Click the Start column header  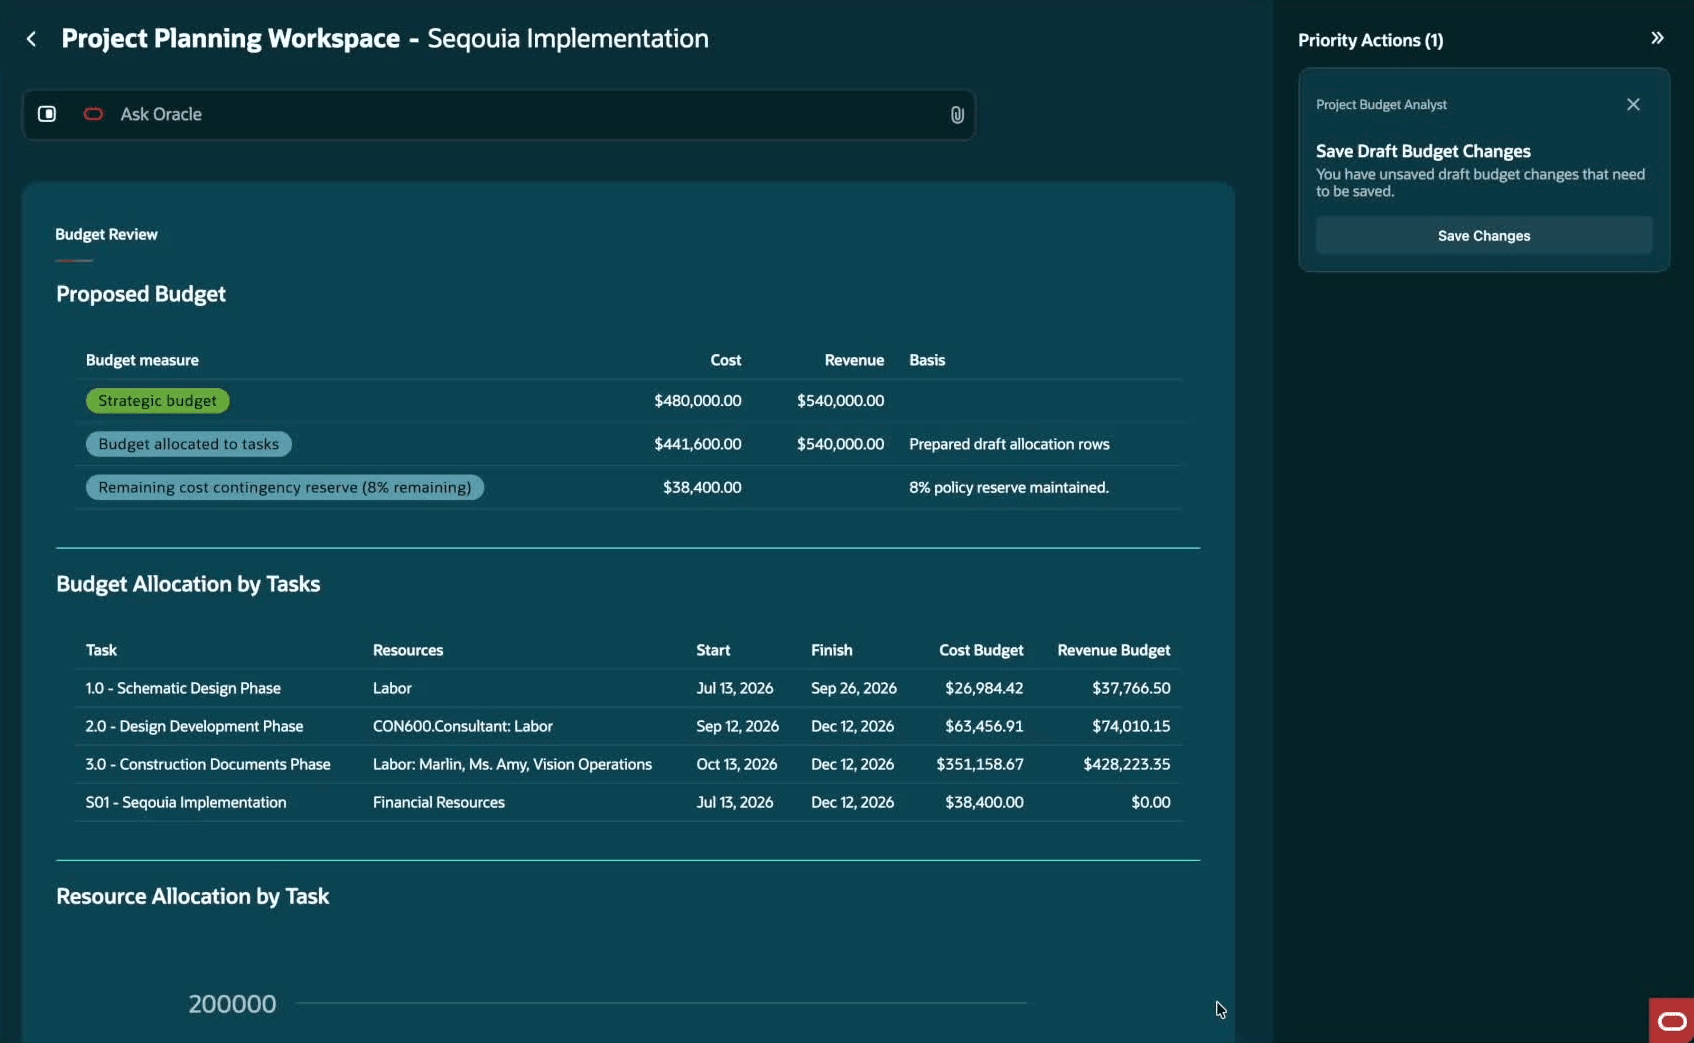(713, 650)
